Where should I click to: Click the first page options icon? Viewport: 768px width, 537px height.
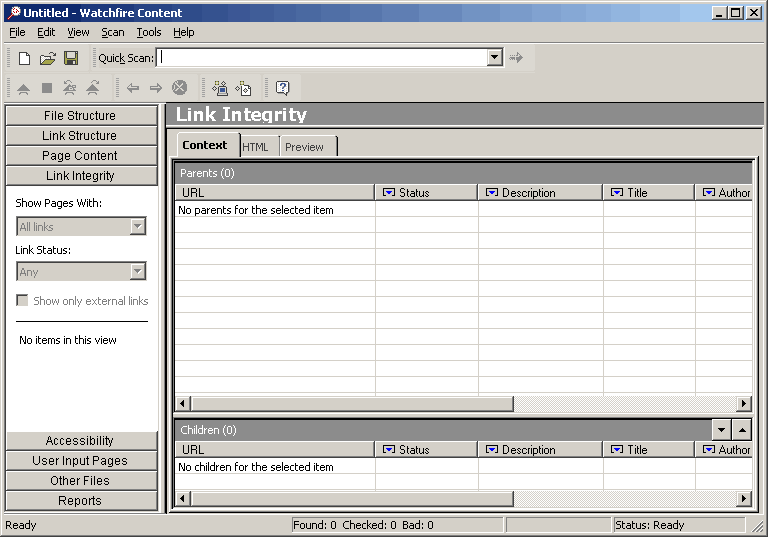tap(220, 88)
